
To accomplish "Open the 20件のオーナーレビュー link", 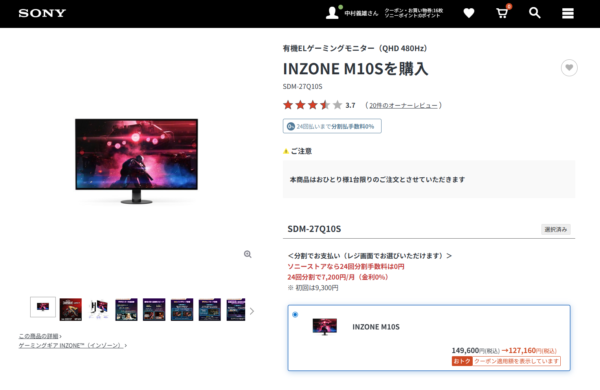I will [403, 105].
